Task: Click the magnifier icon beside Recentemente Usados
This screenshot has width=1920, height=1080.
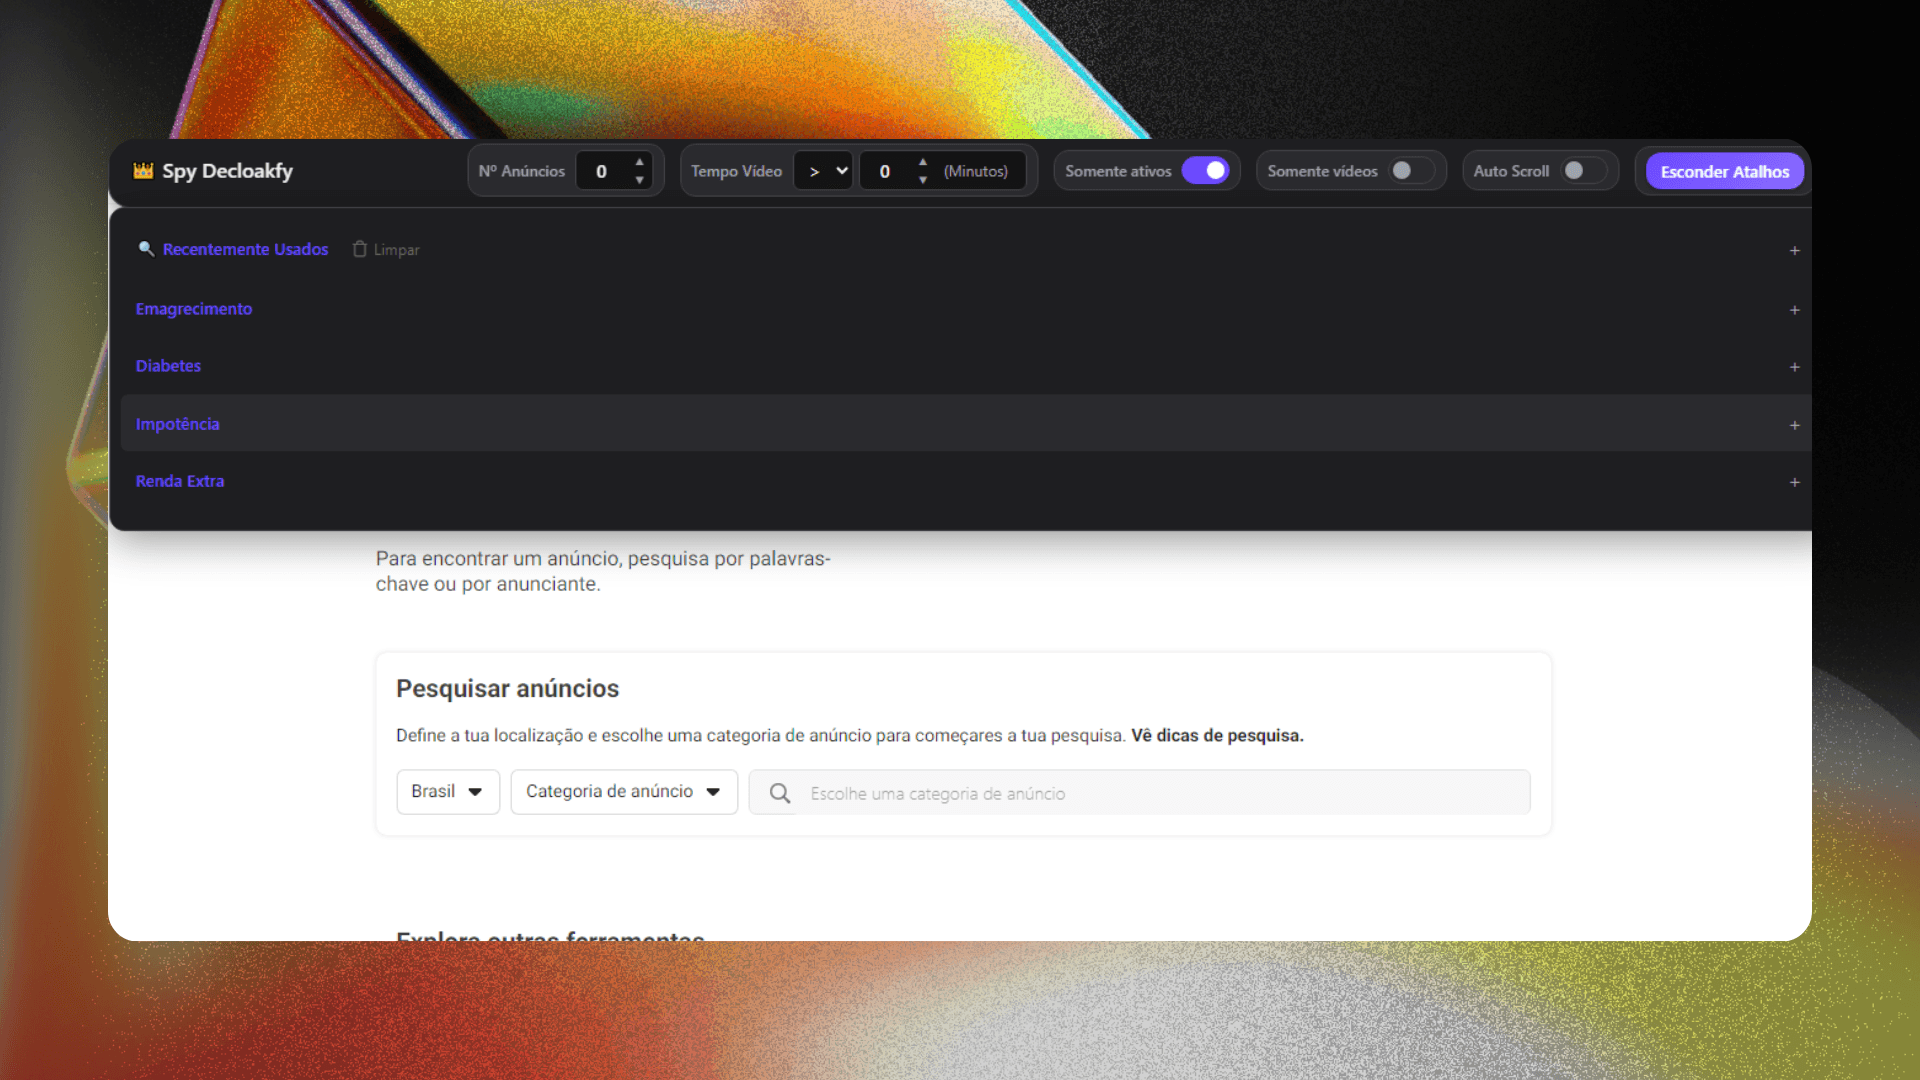Action: [x=146, y=249]
